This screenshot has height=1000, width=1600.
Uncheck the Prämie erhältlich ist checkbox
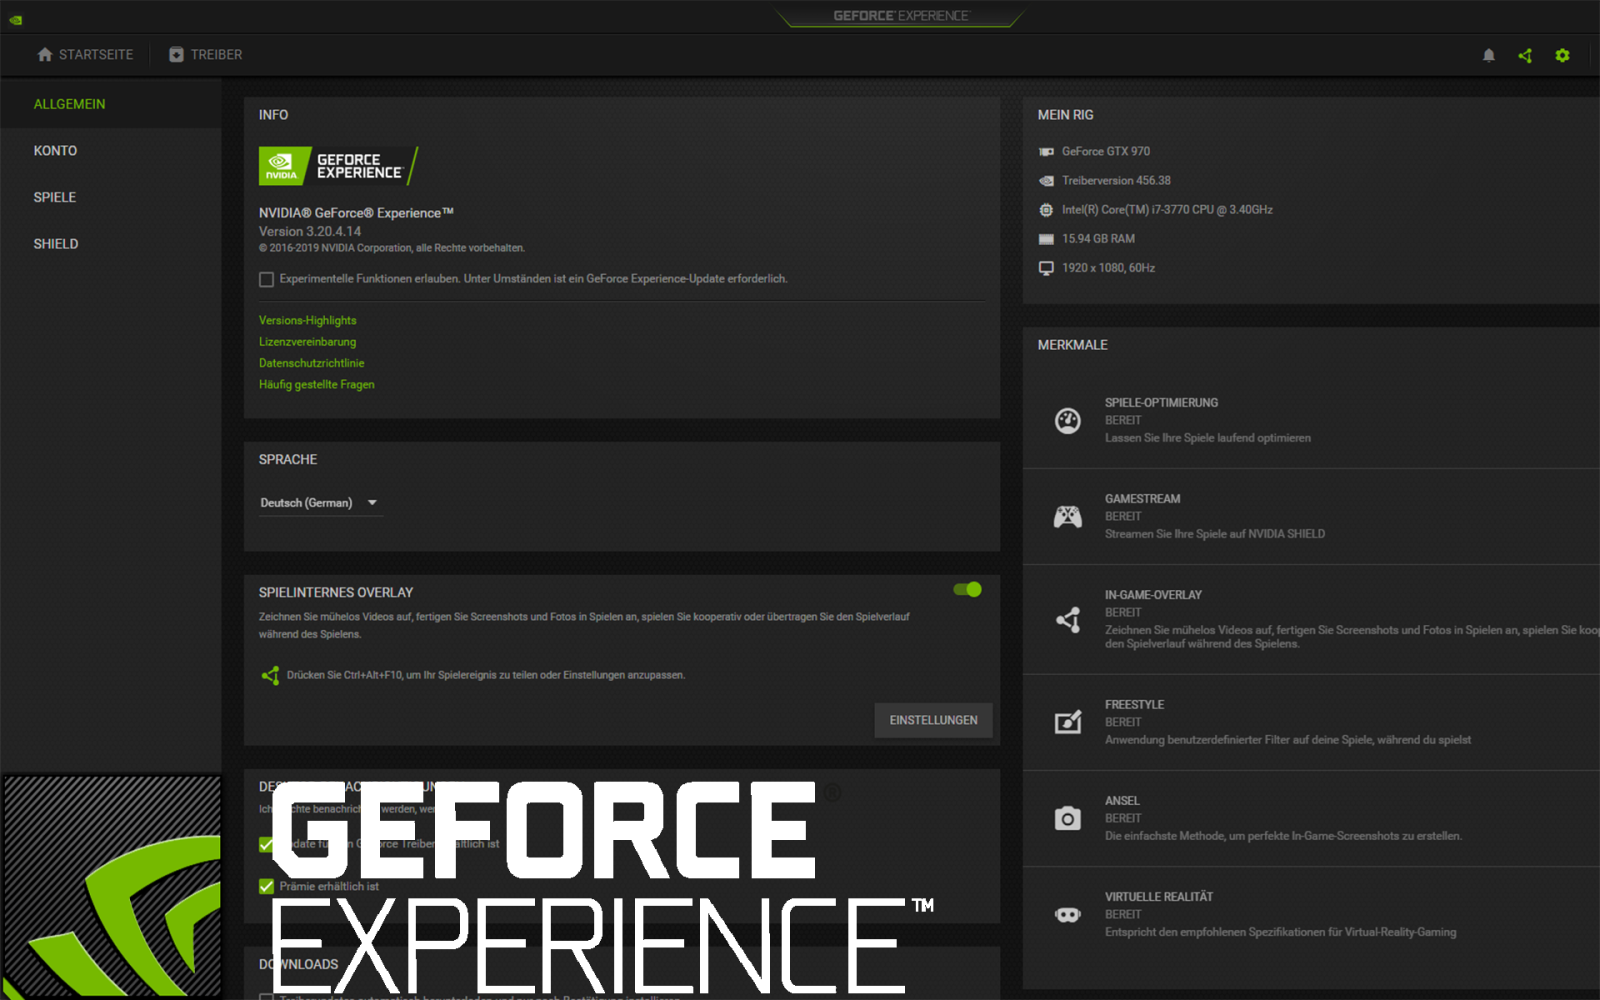[x=266, y=886]
